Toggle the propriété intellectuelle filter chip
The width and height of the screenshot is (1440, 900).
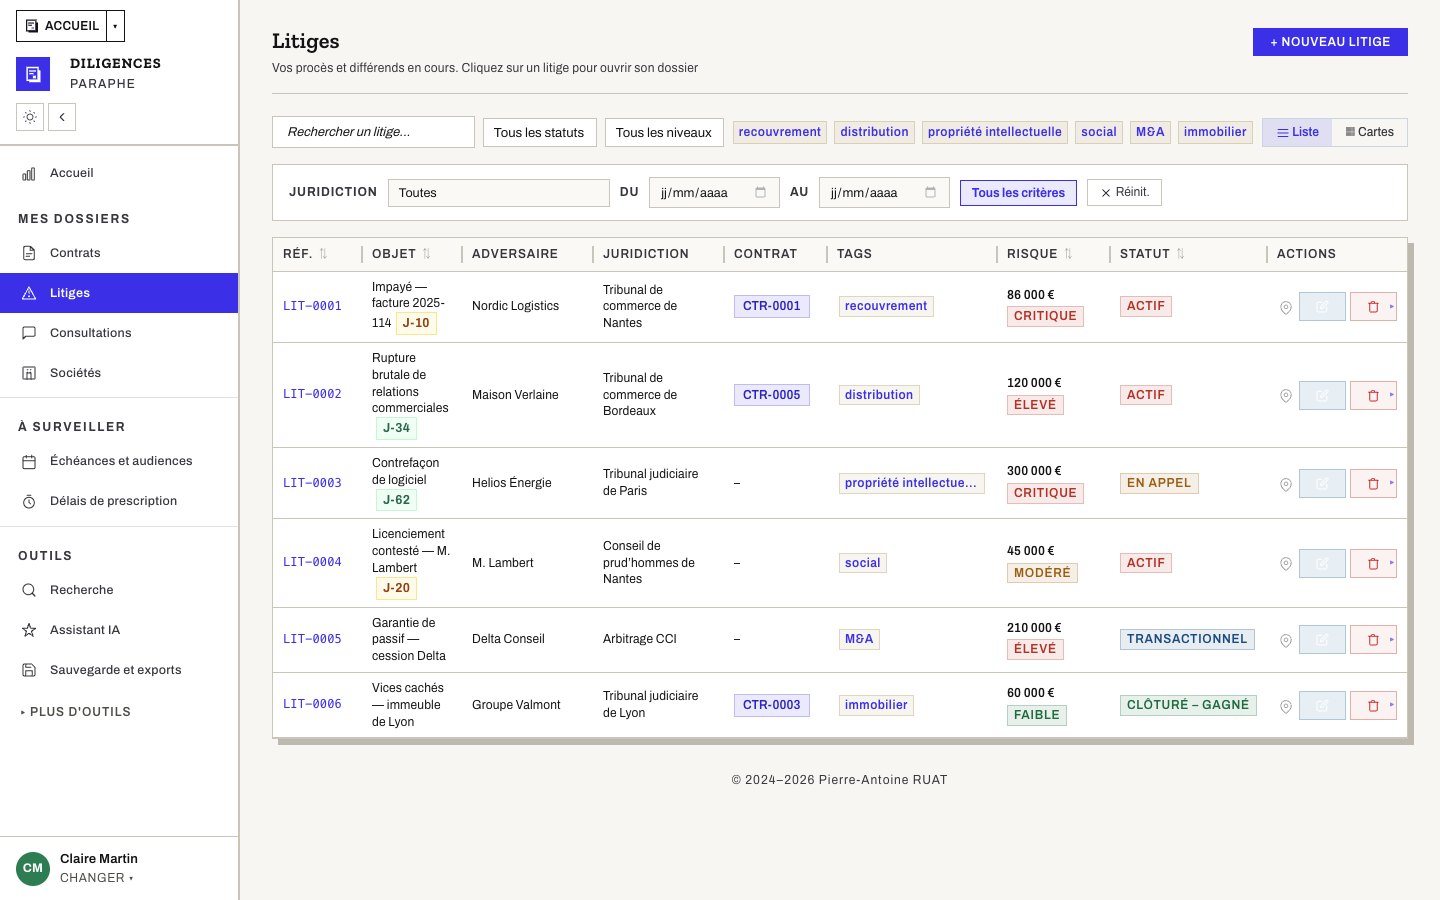995,132
